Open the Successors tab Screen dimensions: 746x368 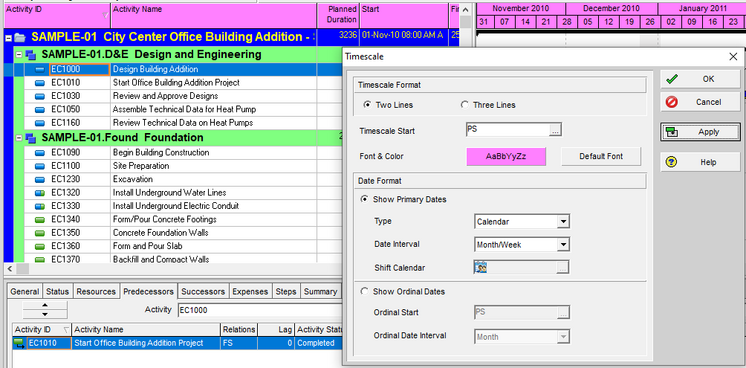(203, 292)
